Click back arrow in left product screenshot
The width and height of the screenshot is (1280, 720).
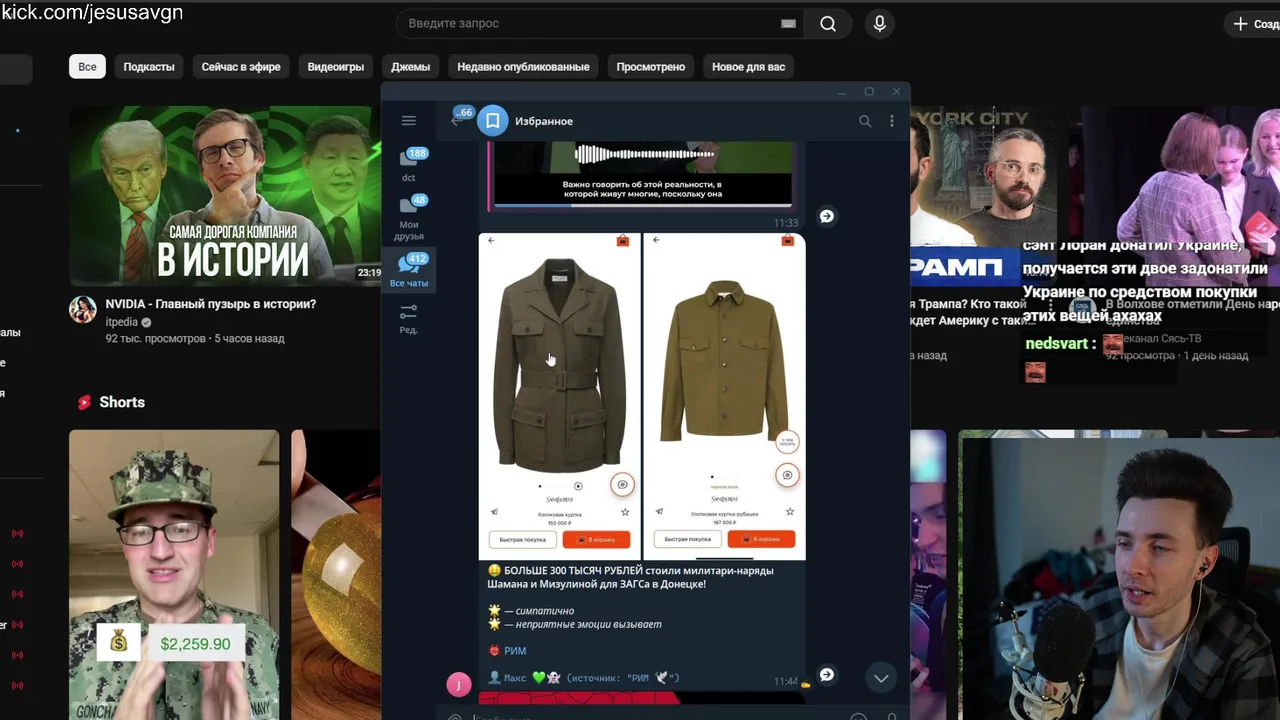point(491,241)
